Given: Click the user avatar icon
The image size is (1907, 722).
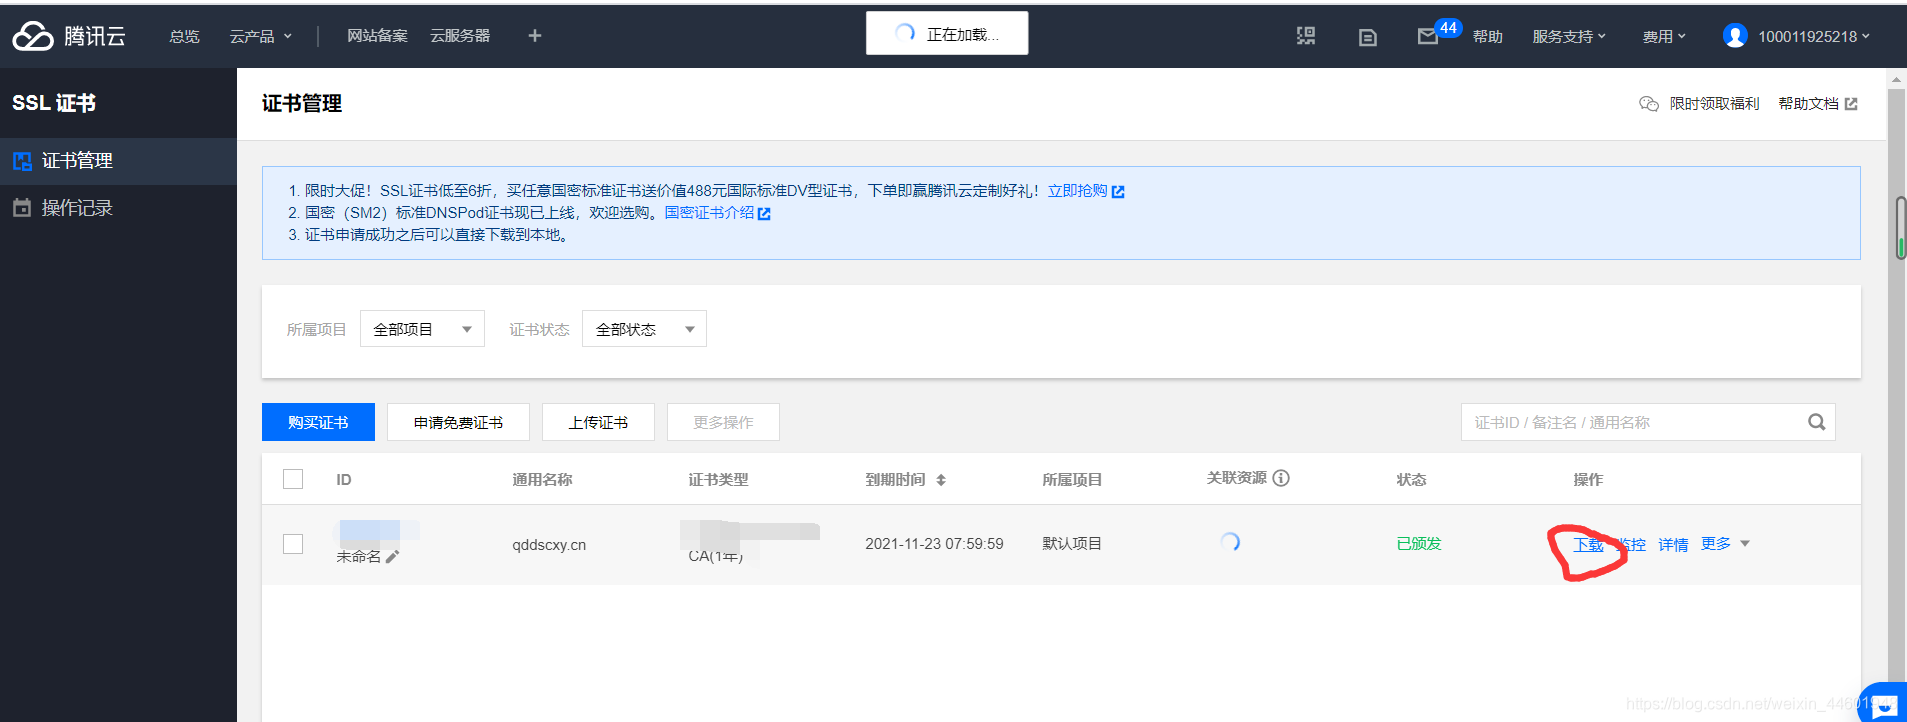Looking at the screenshot, I should [1735, 36].
